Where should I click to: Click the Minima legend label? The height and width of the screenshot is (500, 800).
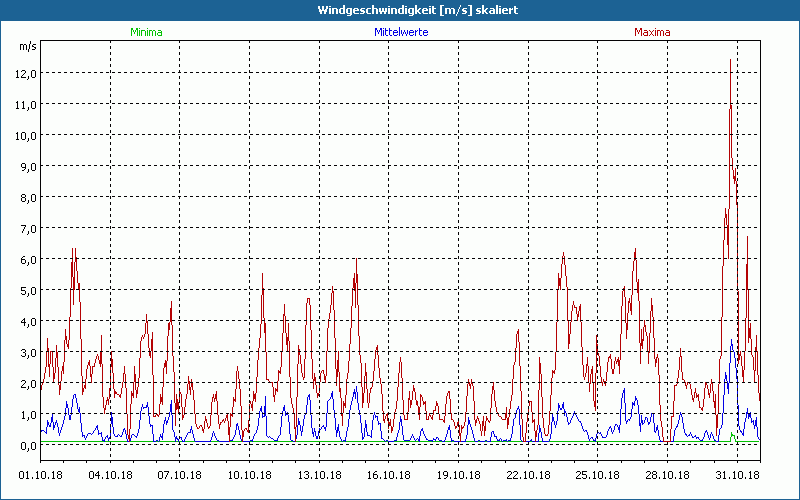click(146, 32)
